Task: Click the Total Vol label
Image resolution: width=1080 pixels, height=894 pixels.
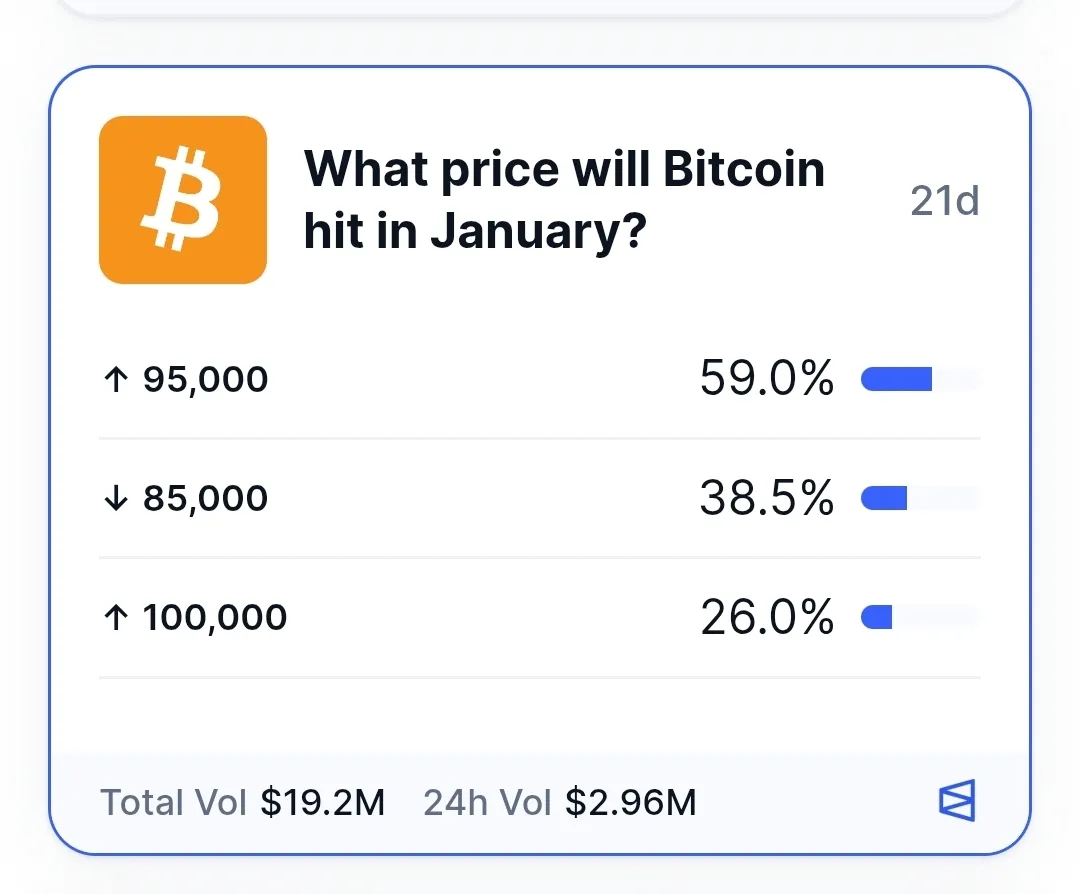Action: (172, 802)
